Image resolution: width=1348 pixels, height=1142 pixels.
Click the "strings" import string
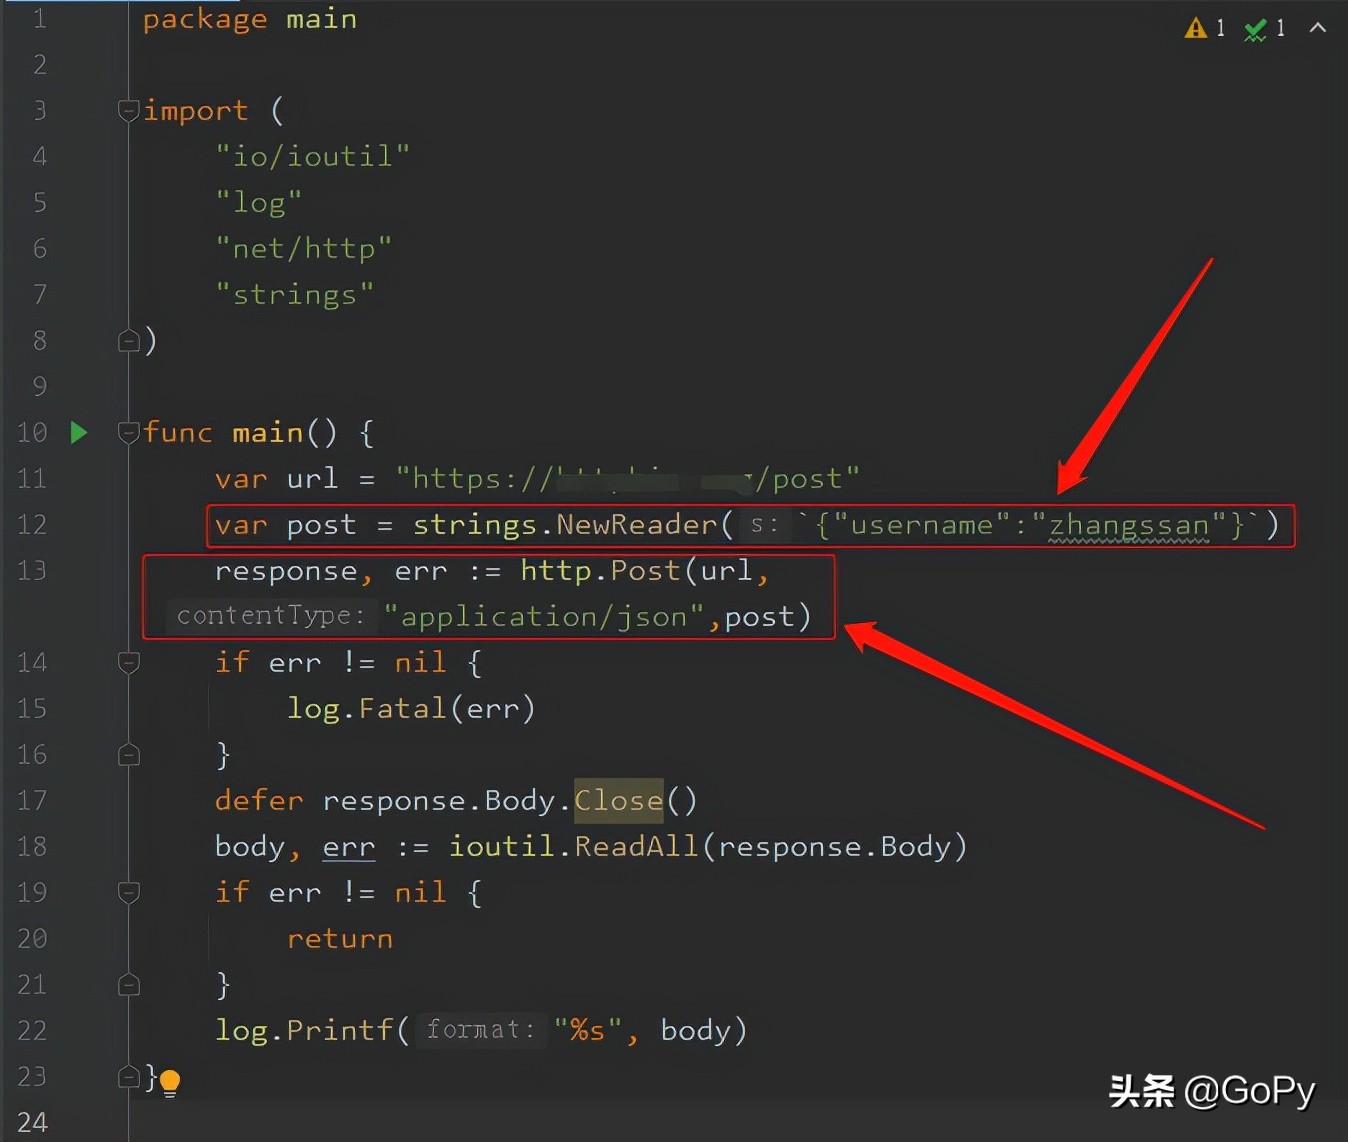[295, 295]
